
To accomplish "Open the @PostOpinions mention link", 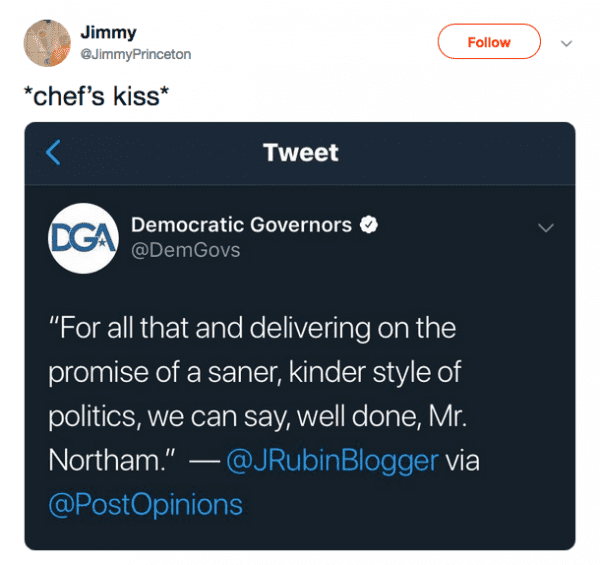I will click(146, 504).
